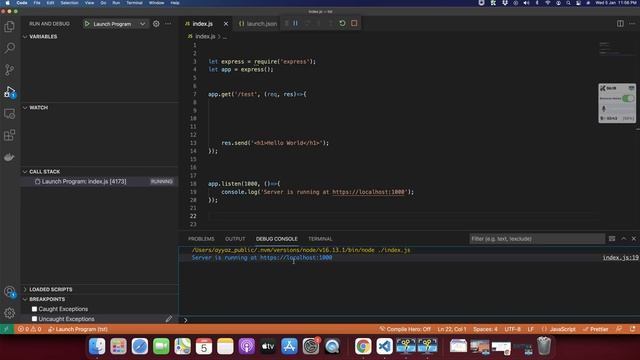Screen dimensions: 640x360
Task: Maximize the bottom panel with chevron
Action: click(x=623, y=239)
